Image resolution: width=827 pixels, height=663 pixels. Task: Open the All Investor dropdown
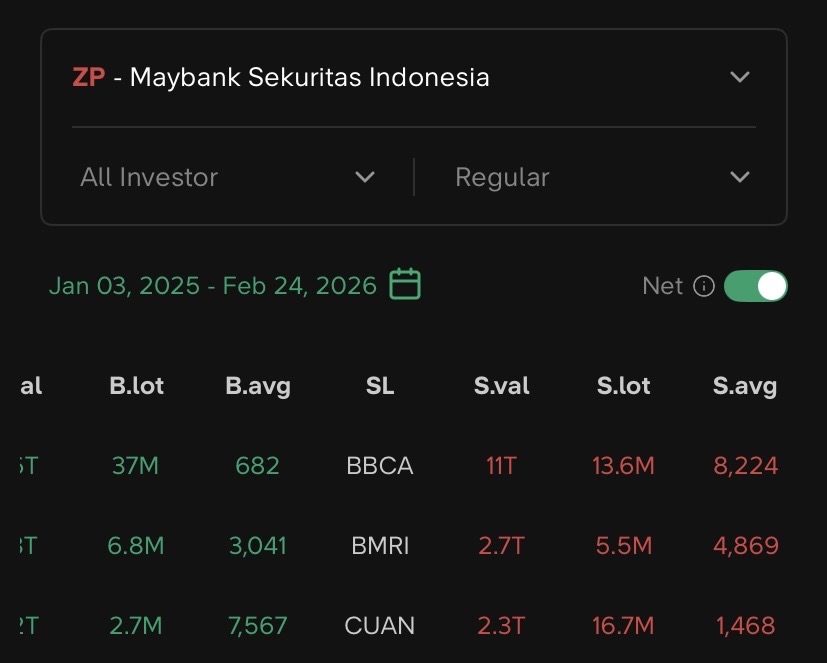tap(228, 177)
